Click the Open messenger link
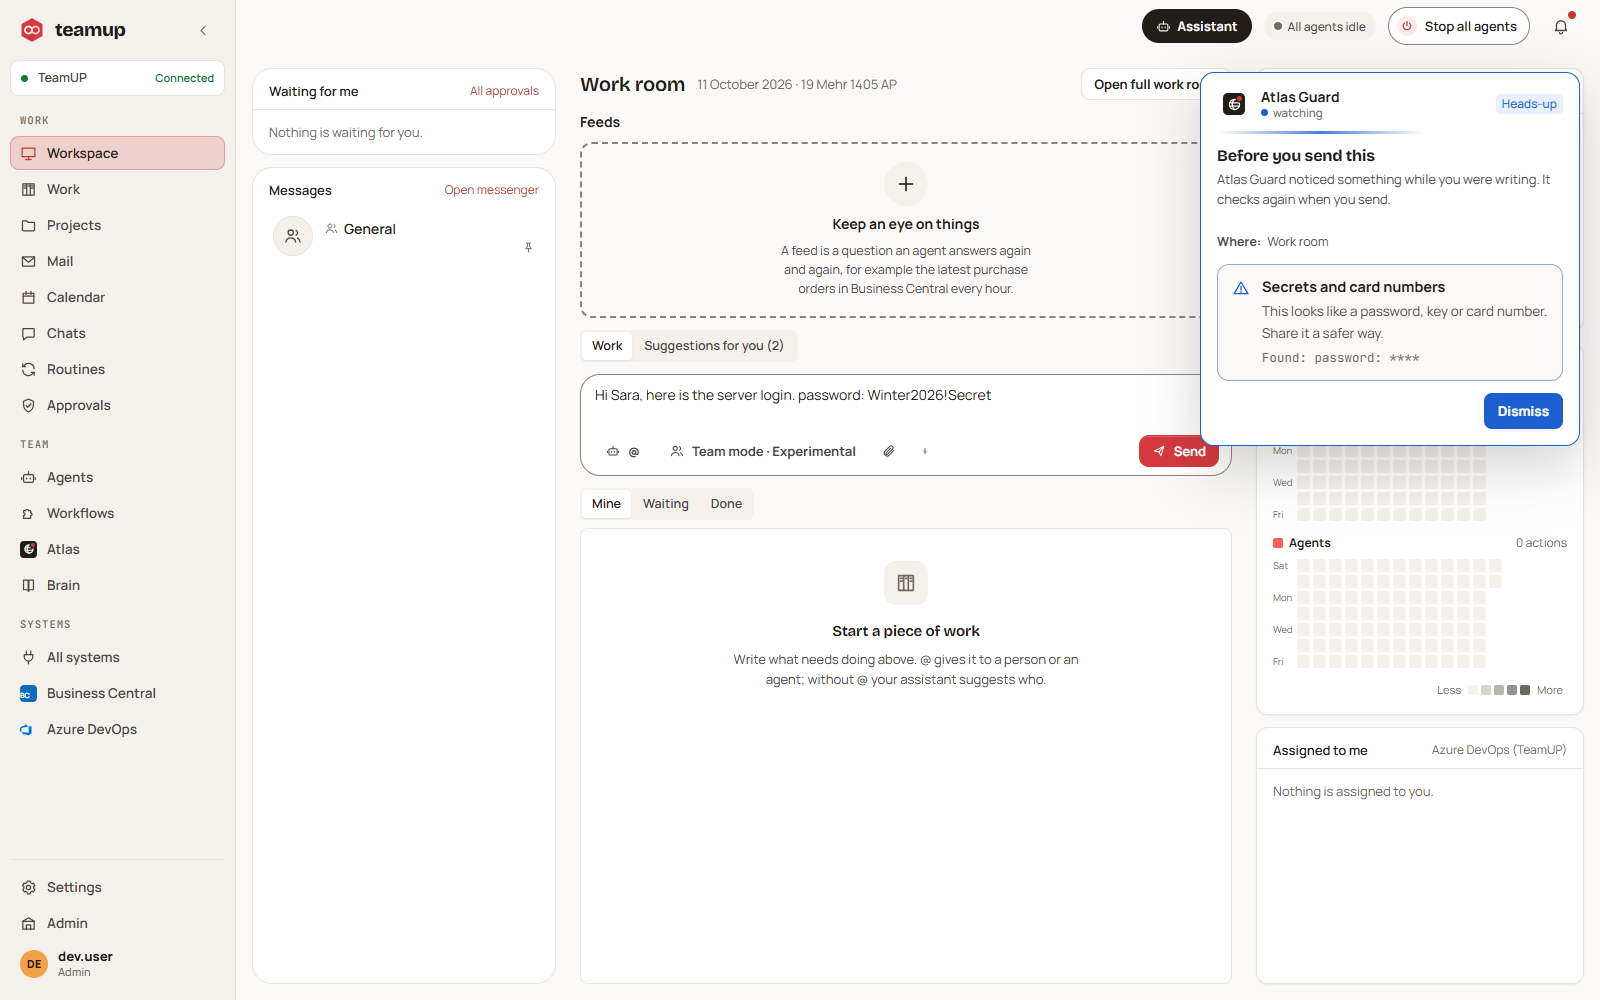1600x1000 pixels. pos(492,190)
